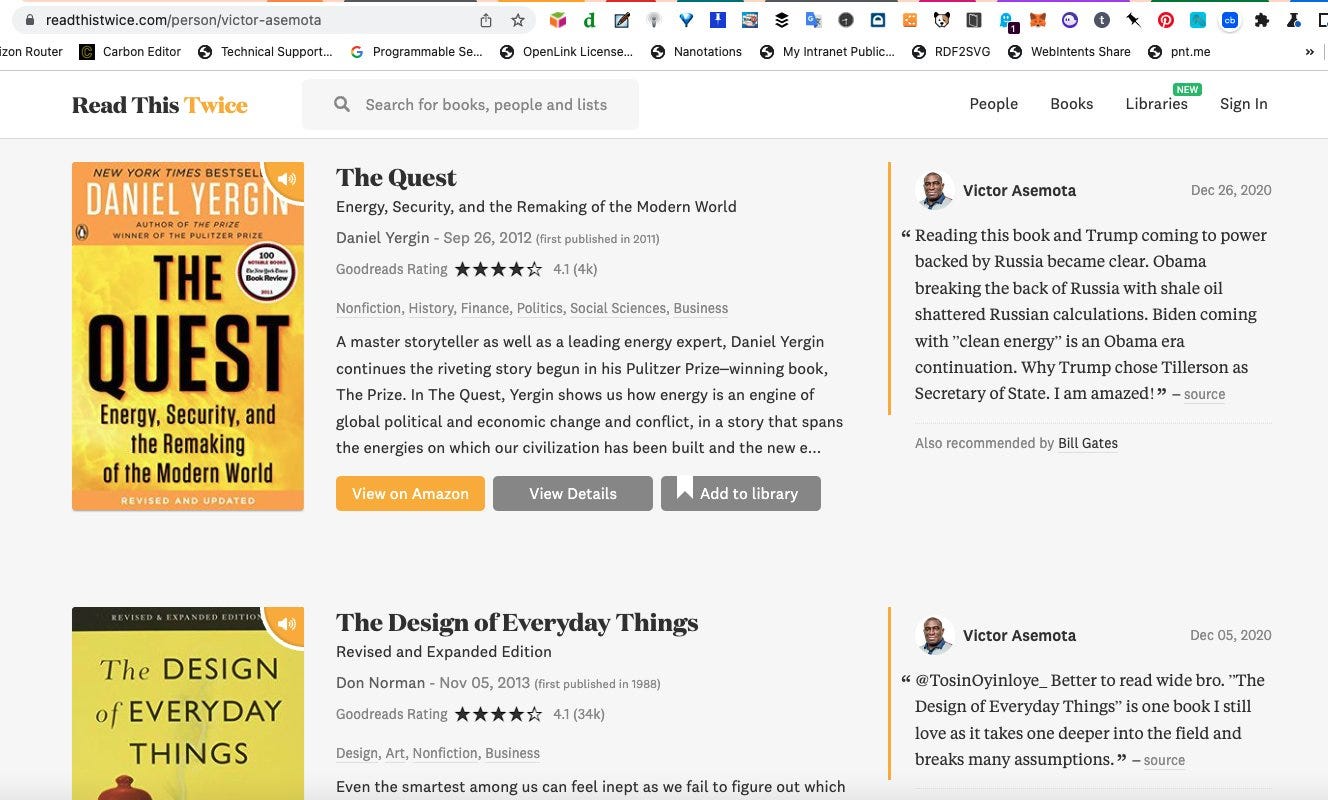The width and height of the screenshot is (1328, 800).
Task: Click the letter t circle extension icon
Action: coord(1102,20)
